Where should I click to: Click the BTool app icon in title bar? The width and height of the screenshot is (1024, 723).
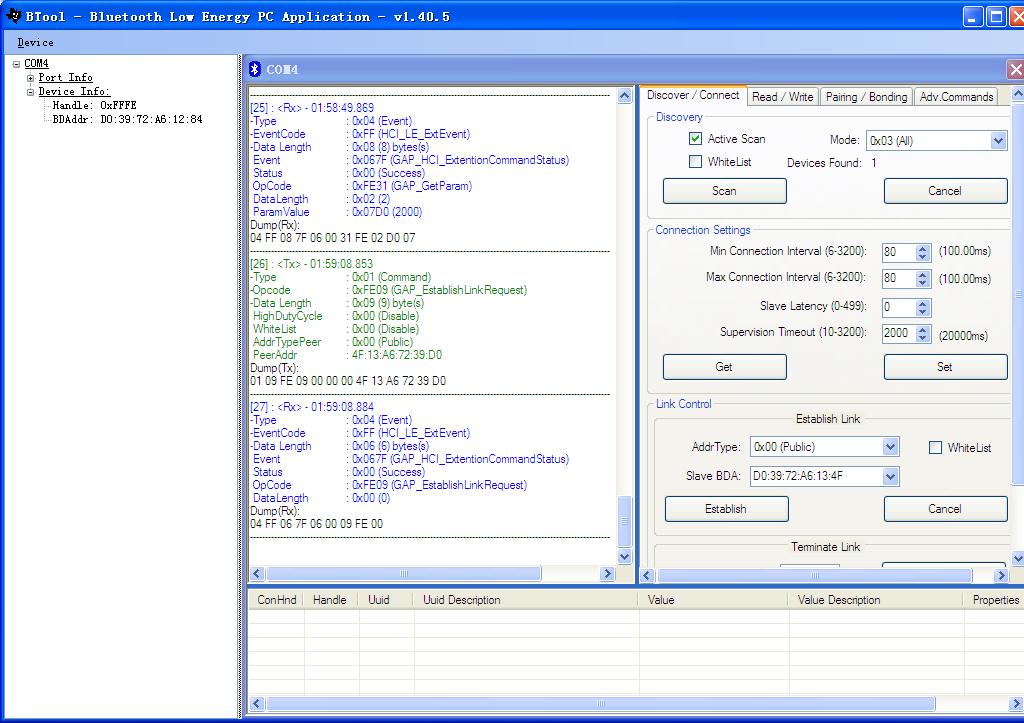pos(13,16)
